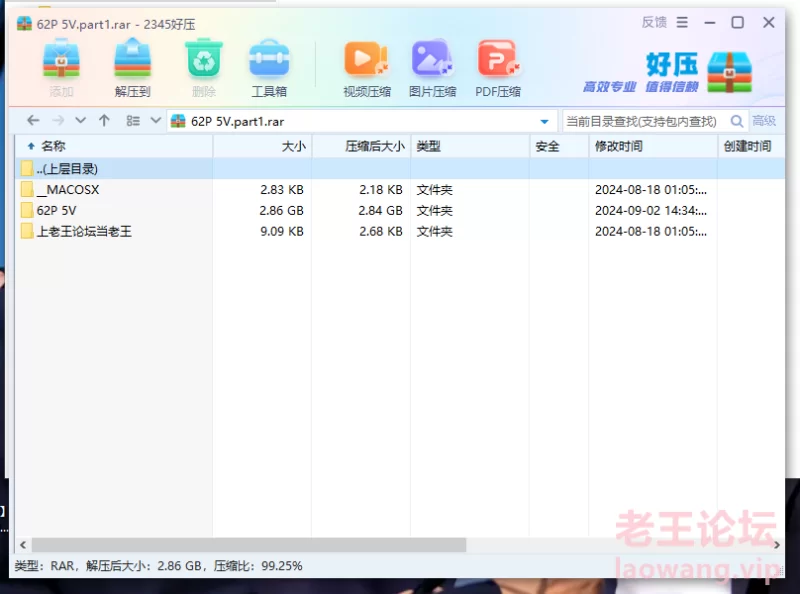Viewport: 800px width, 594px height.
Task: Open the hamburger main menu
Action: [x=682, y=22]
